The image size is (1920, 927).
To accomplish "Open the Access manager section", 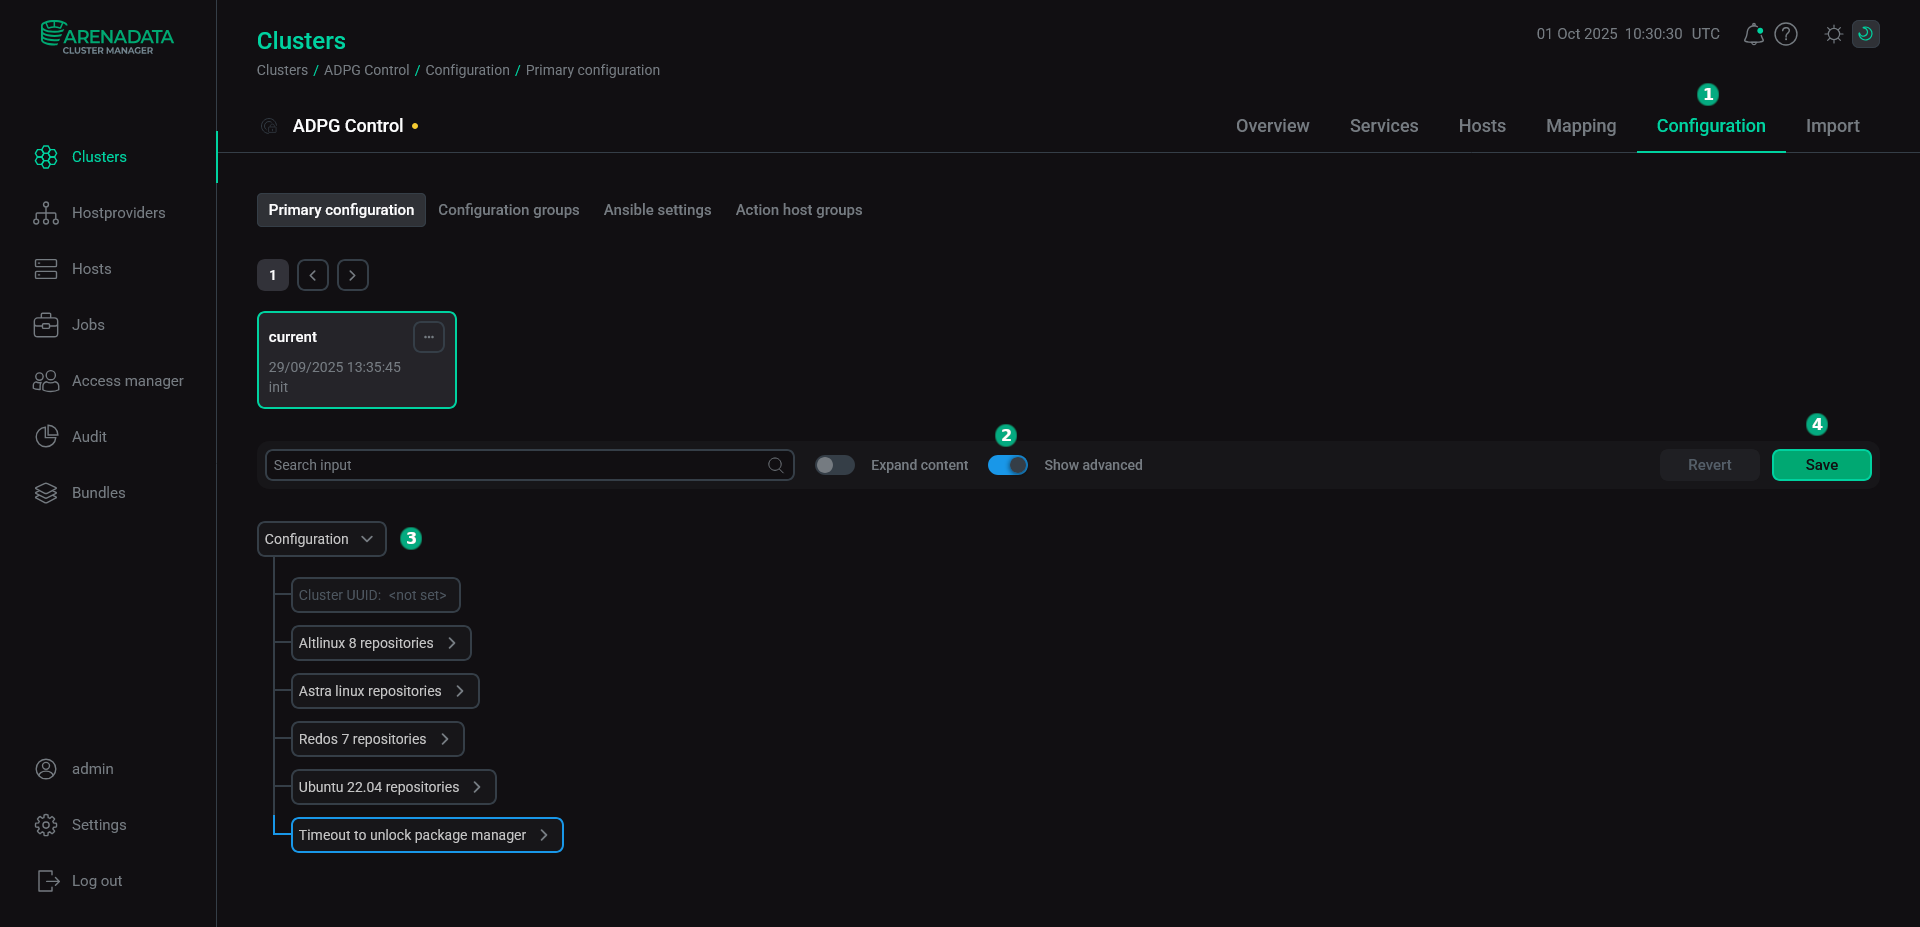I will pyautogui.click(x=128, y=380).
